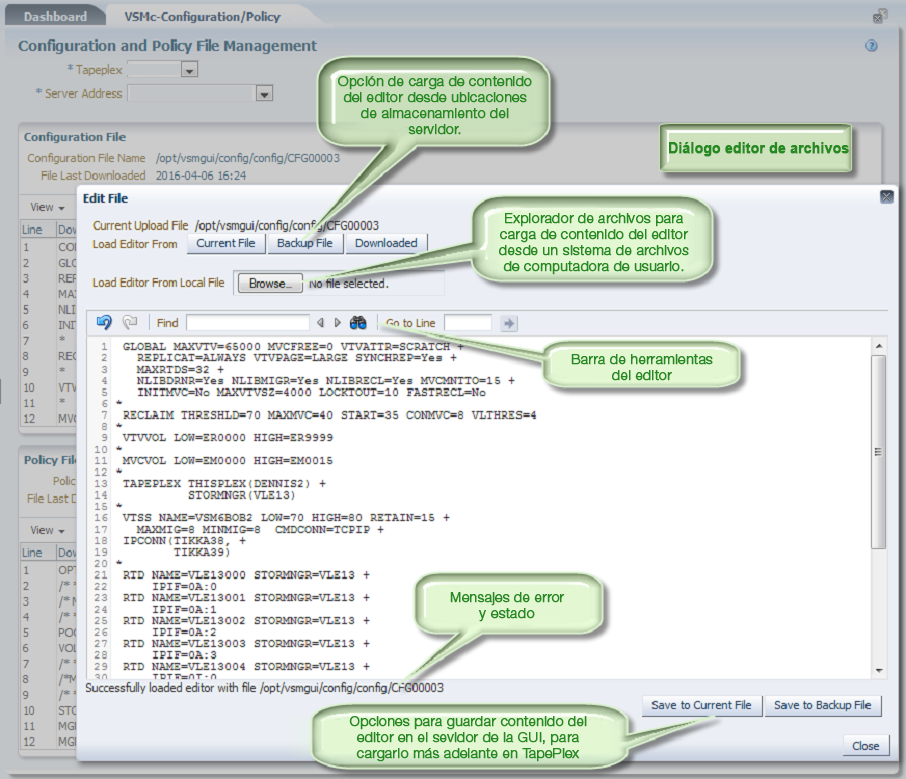Select the VSMc-Configuration/Policy tab
Image resolution: width=906 pixels, height=779 pixels.
(202, 16)
